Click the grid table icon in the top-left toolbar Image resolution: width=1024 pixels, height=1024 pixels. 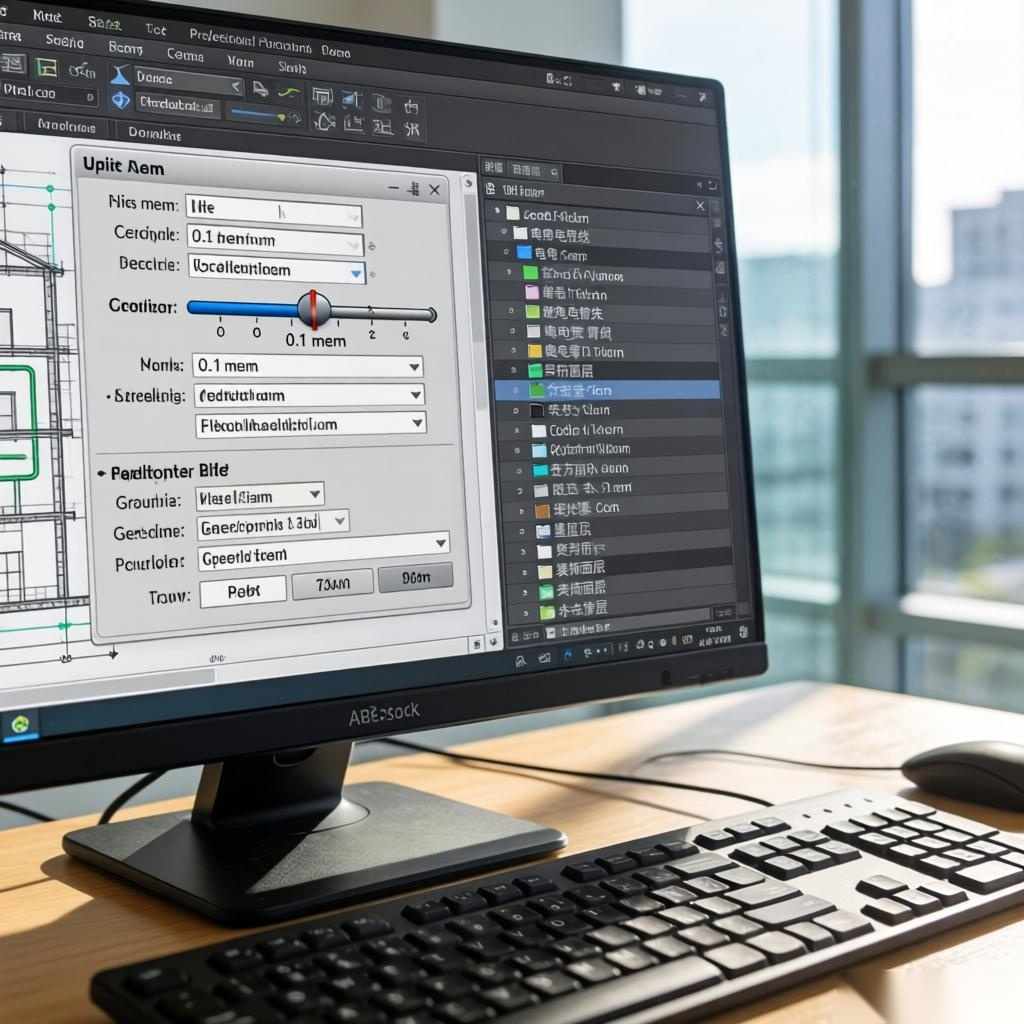coord(13,64)
